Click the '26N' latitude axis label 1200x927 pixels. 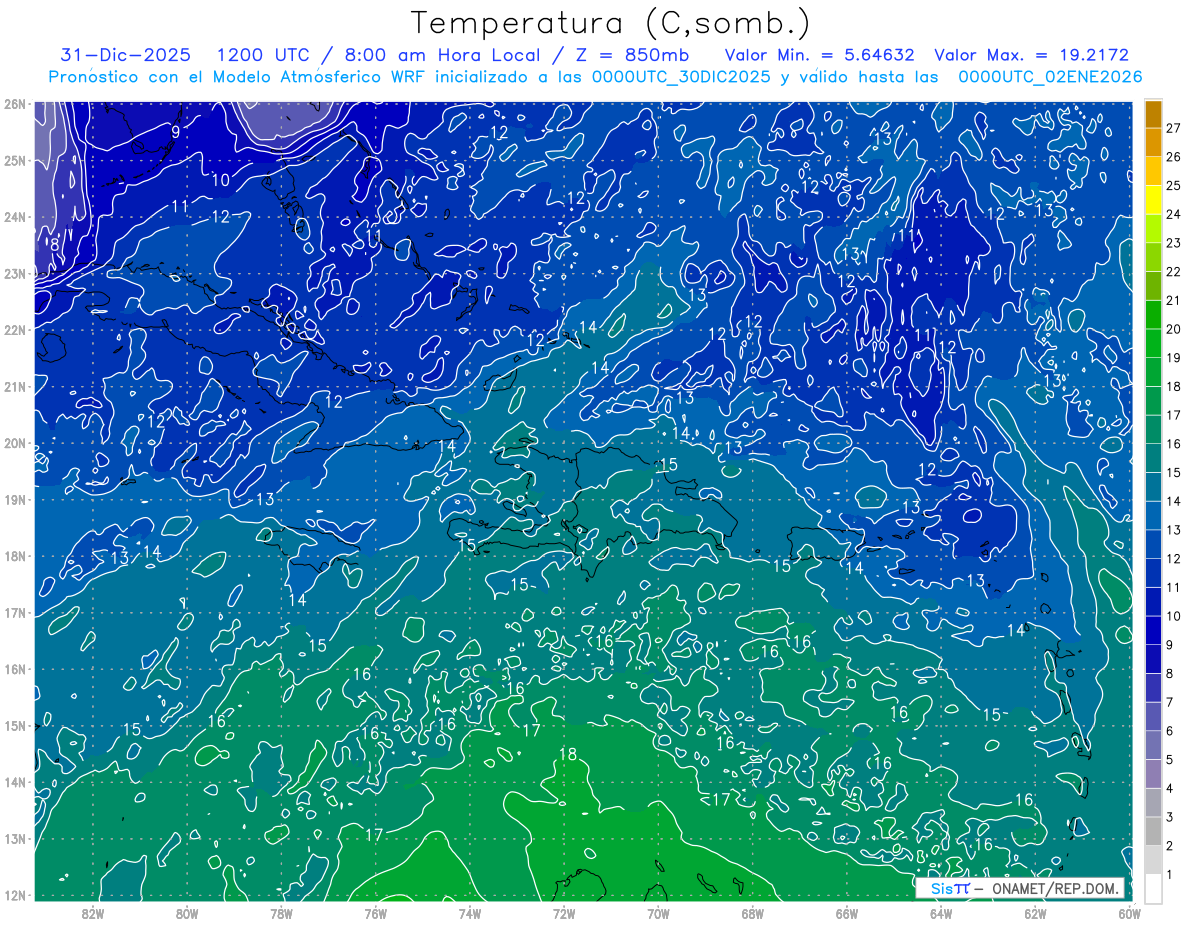tap(14, 104)
